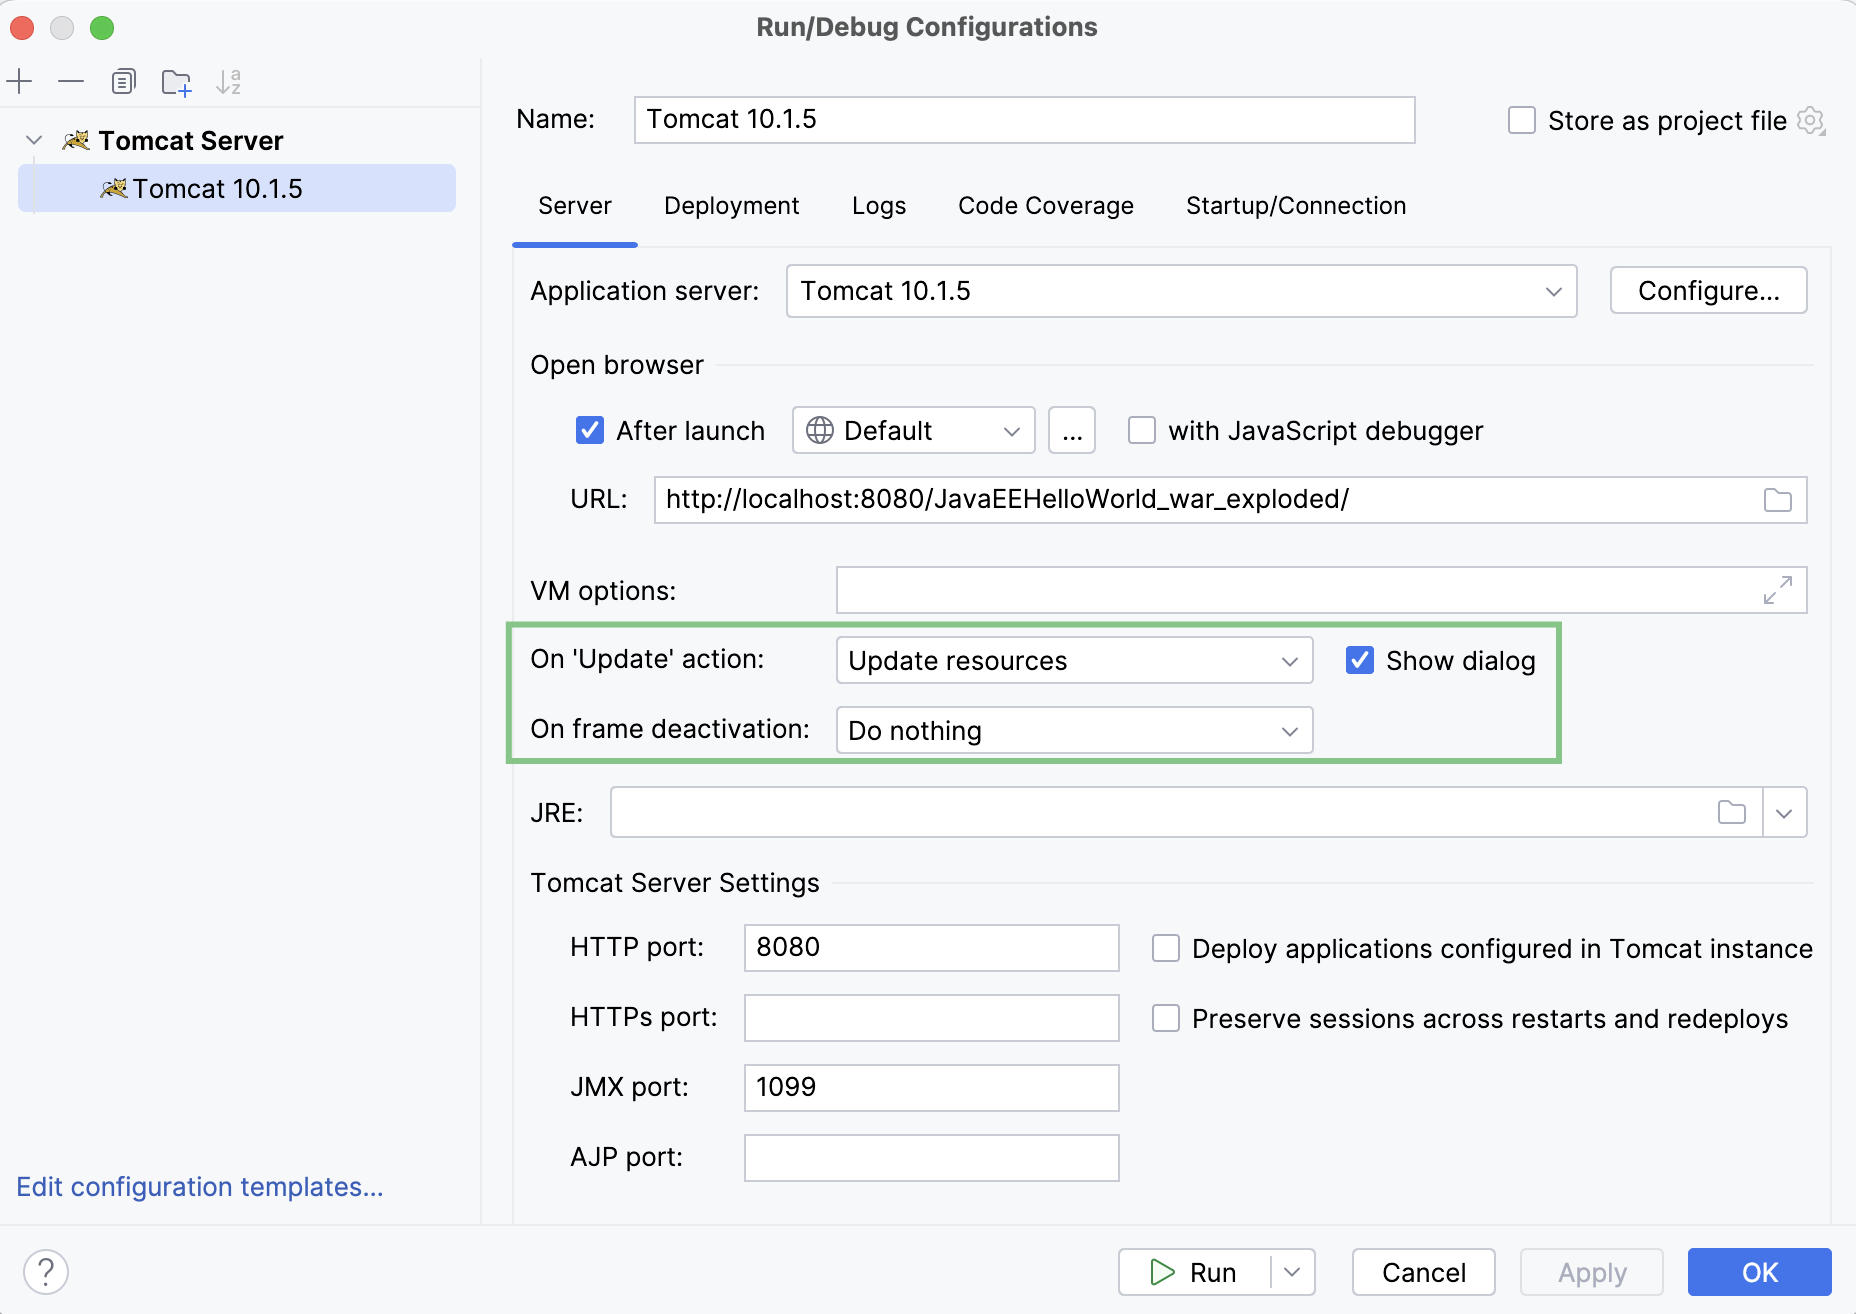Viewport: 1856px width, 1314px height.
Task: Click the JMX port field
Action: pyautogui.click(x=931, y=1088)
